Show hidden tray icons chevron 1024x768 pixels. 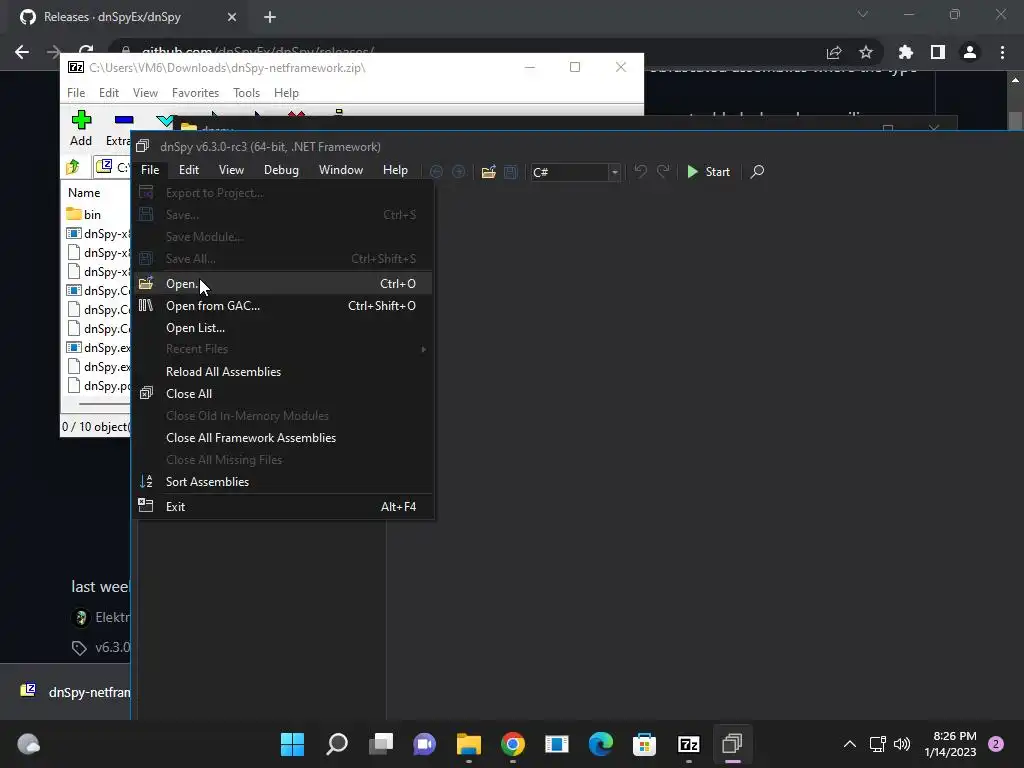pos(850,744)
